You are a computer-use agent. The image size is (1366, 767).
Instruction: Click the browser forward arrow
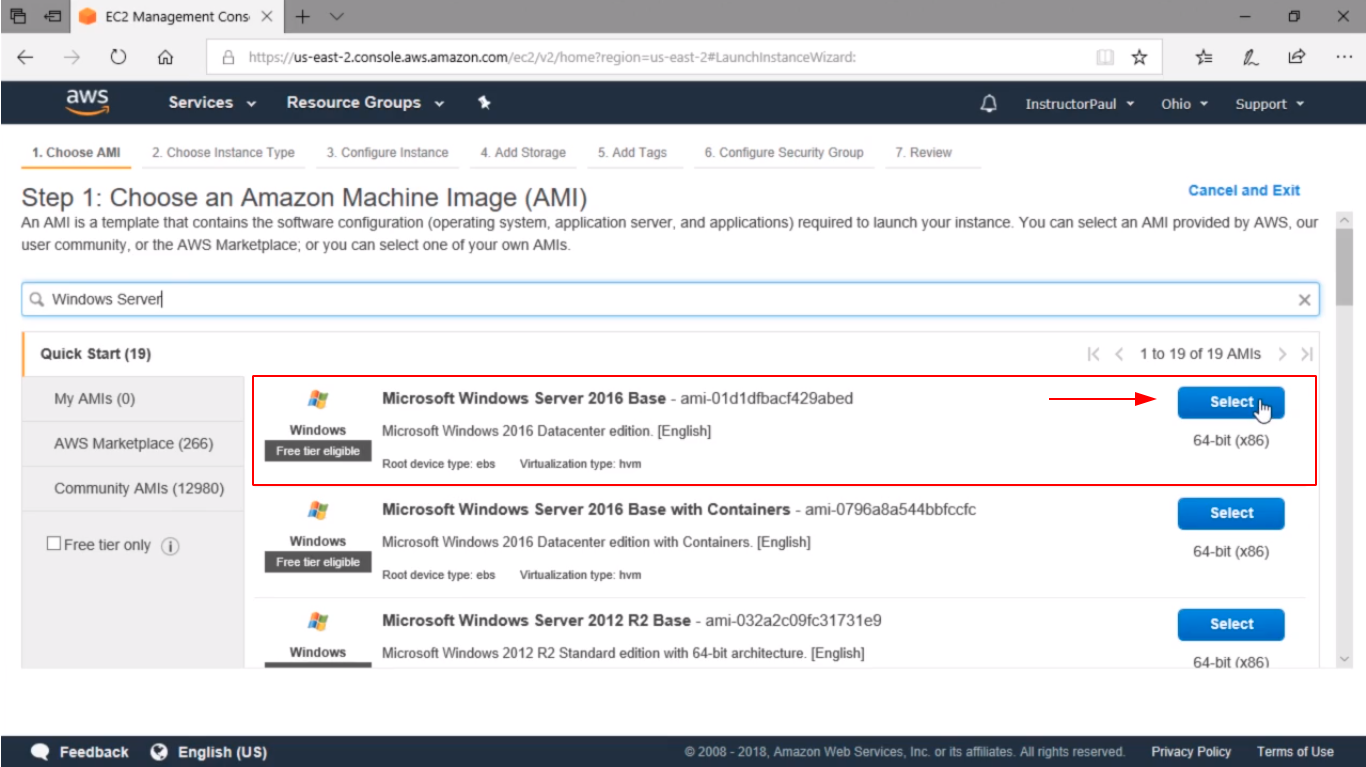tap(71, 57)
